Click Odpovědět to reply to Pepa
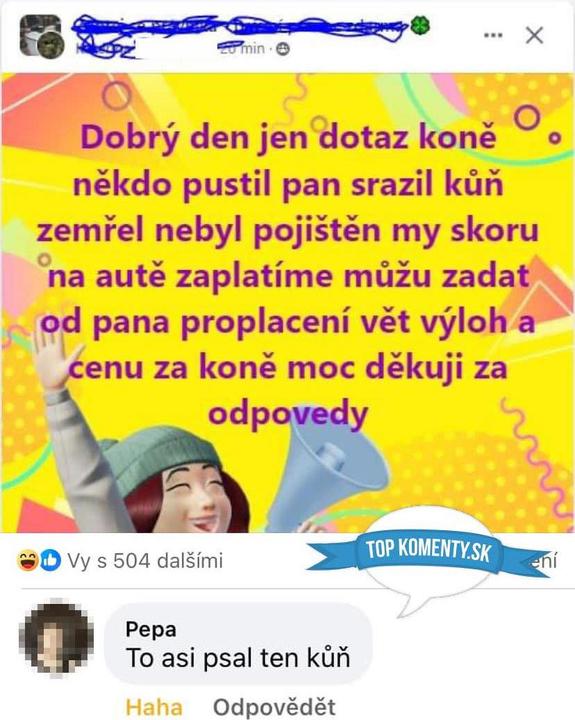 (x=274, y=707)
